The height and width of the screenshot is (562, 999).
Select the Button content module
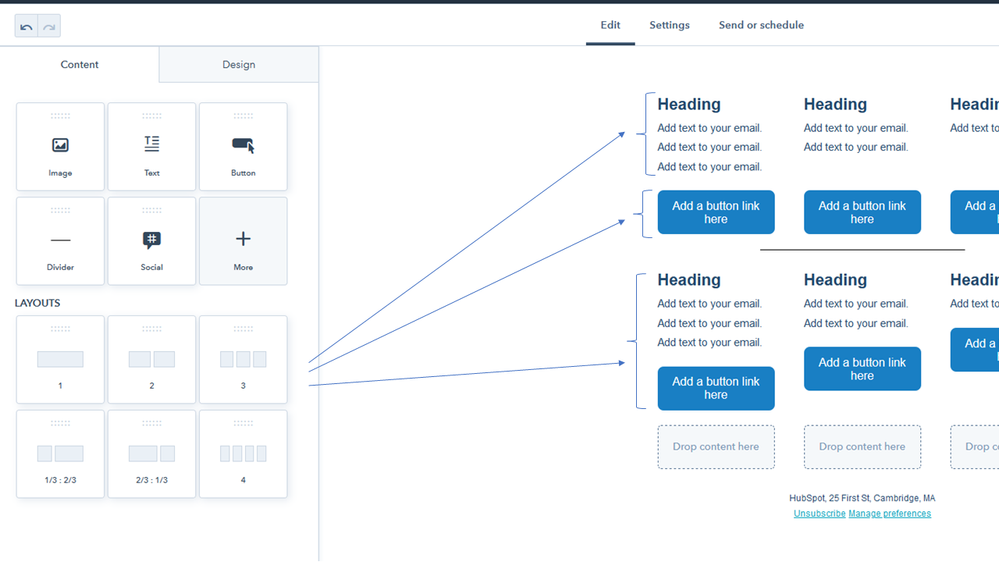(243, 147)
